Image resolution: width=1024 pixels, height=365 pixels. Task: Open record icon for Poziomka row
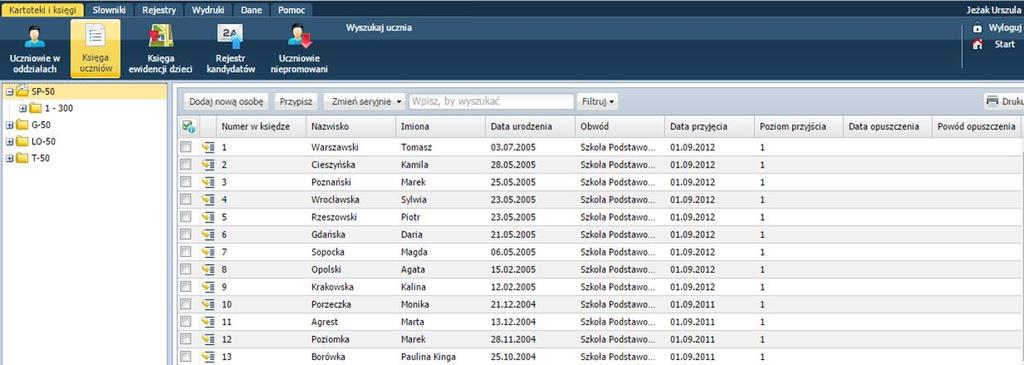[208, 340]
